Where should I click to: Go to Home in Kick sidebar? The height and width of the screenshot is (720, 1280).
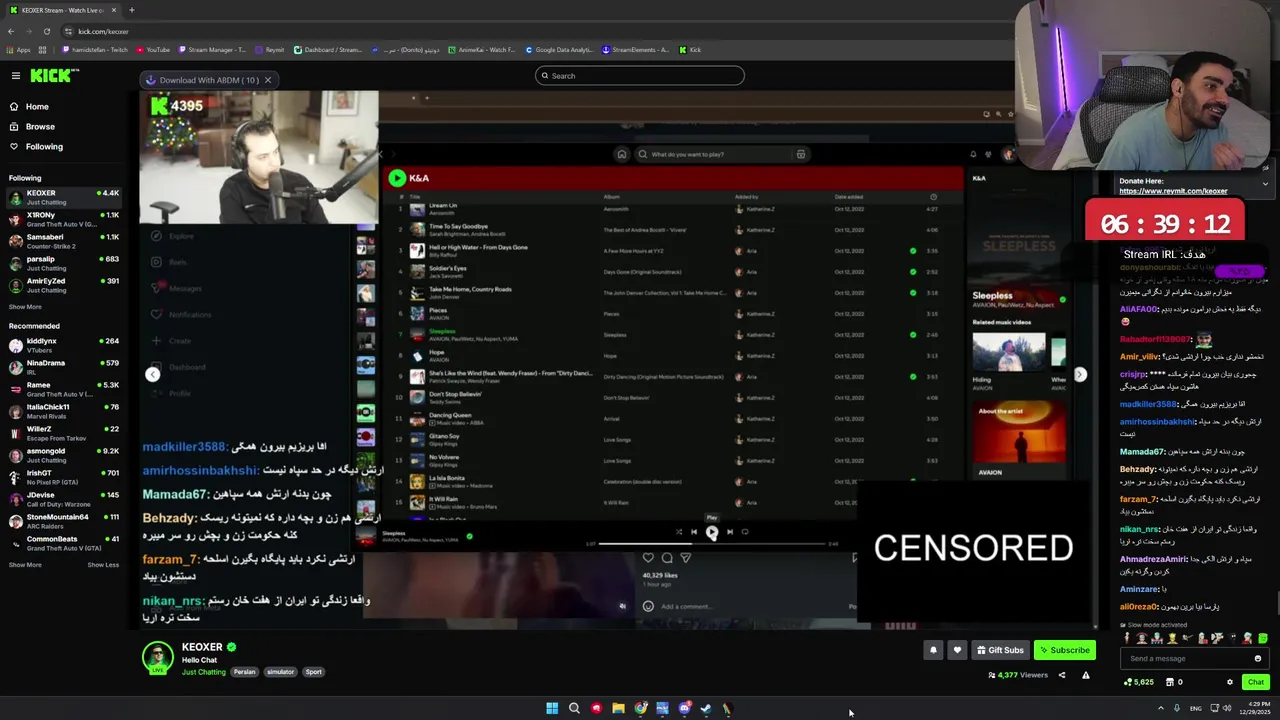point(37,107)
